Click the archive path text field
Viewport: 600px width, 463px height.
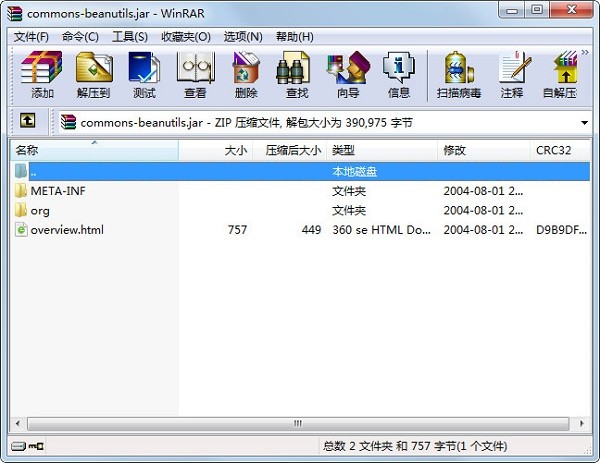[318, 123]
